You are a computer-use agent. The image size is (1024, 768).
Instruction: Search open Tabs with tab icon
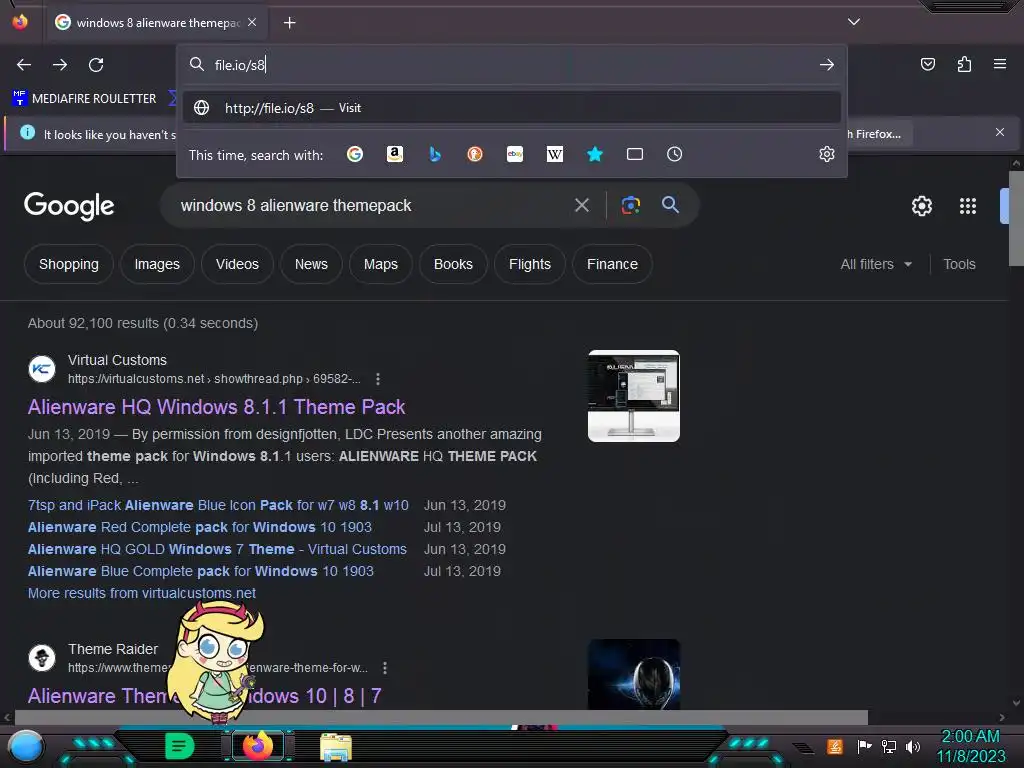(x=635, y=154)
